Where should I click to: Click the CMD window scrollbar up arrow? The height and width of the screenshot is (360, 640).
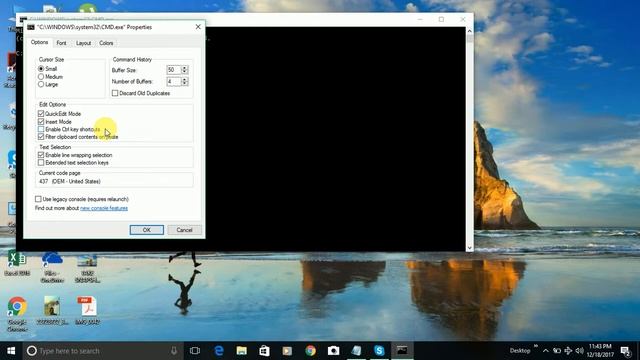click(x=469, y=31)
